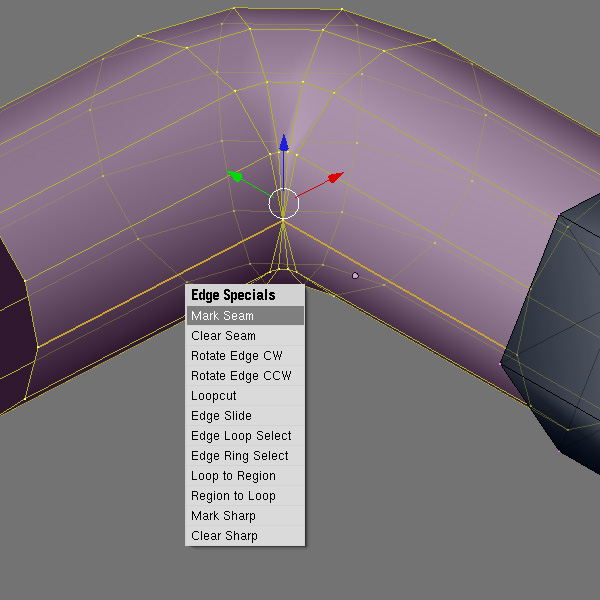Click the pink vertex dot right of the manipulator
Viewport: 600px width, 600px height.
[355, 275]
